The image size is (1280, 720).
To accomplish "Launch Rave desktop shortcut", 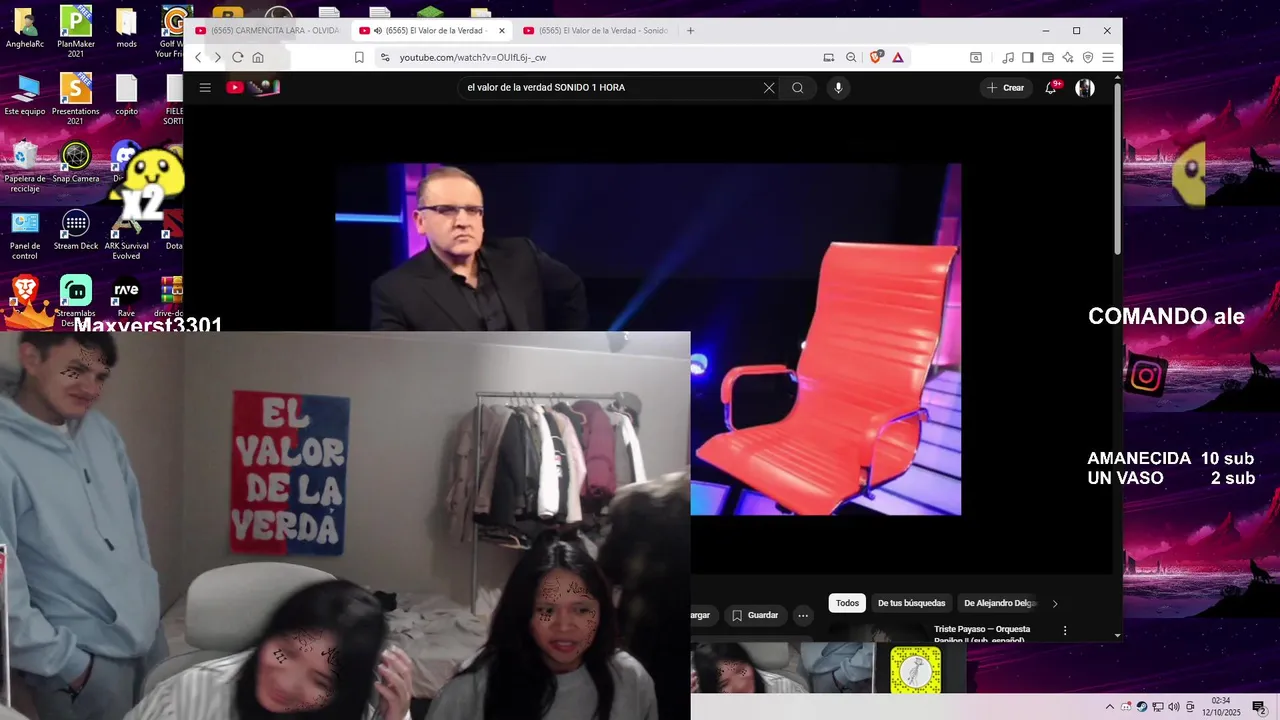I will point(126,297).
